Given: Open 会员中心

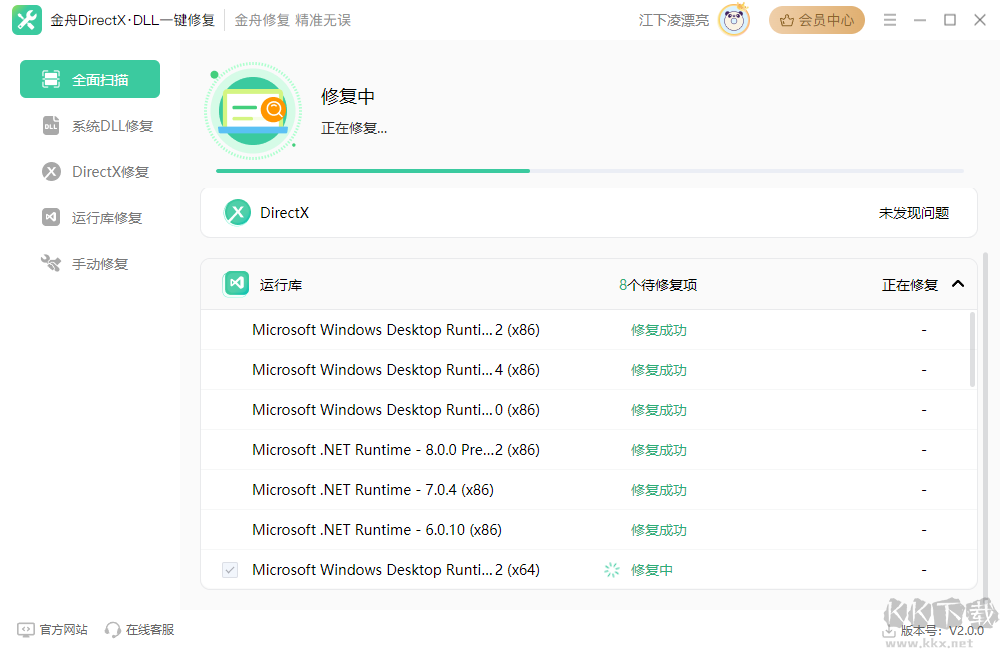Looking at the screenshot, I should [x=816, y=19].
